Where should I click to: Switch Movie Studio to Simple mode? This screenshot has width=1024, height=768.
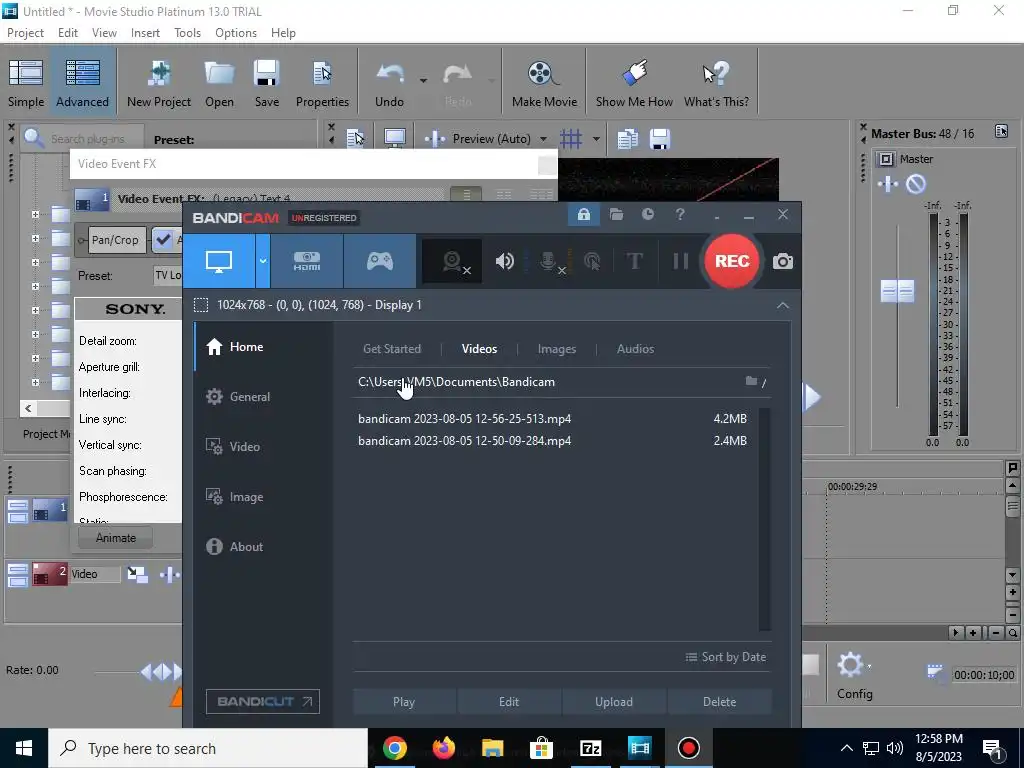pos(26,83)
